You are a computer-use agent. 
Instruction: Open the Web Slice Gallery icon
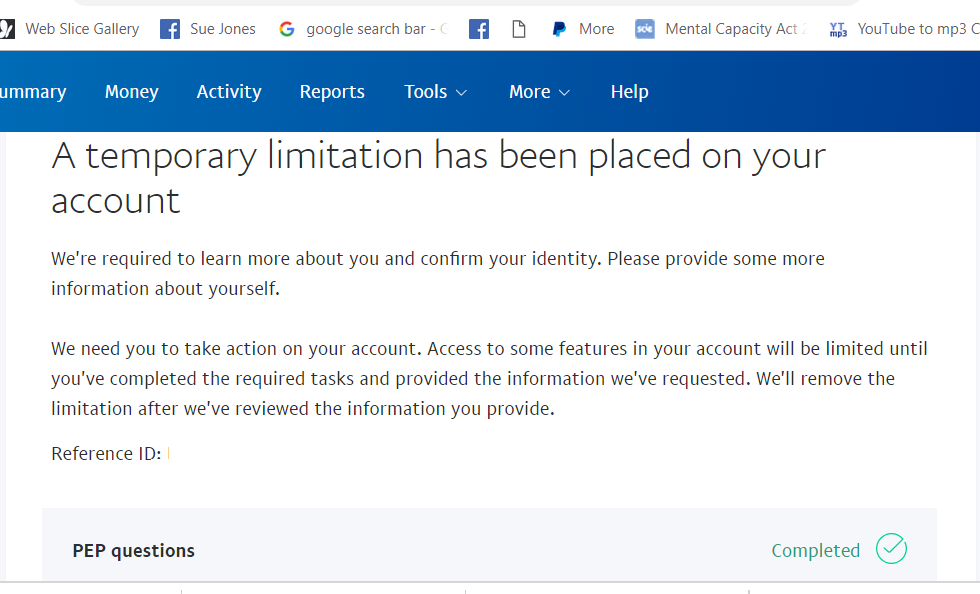pos(10,28)
